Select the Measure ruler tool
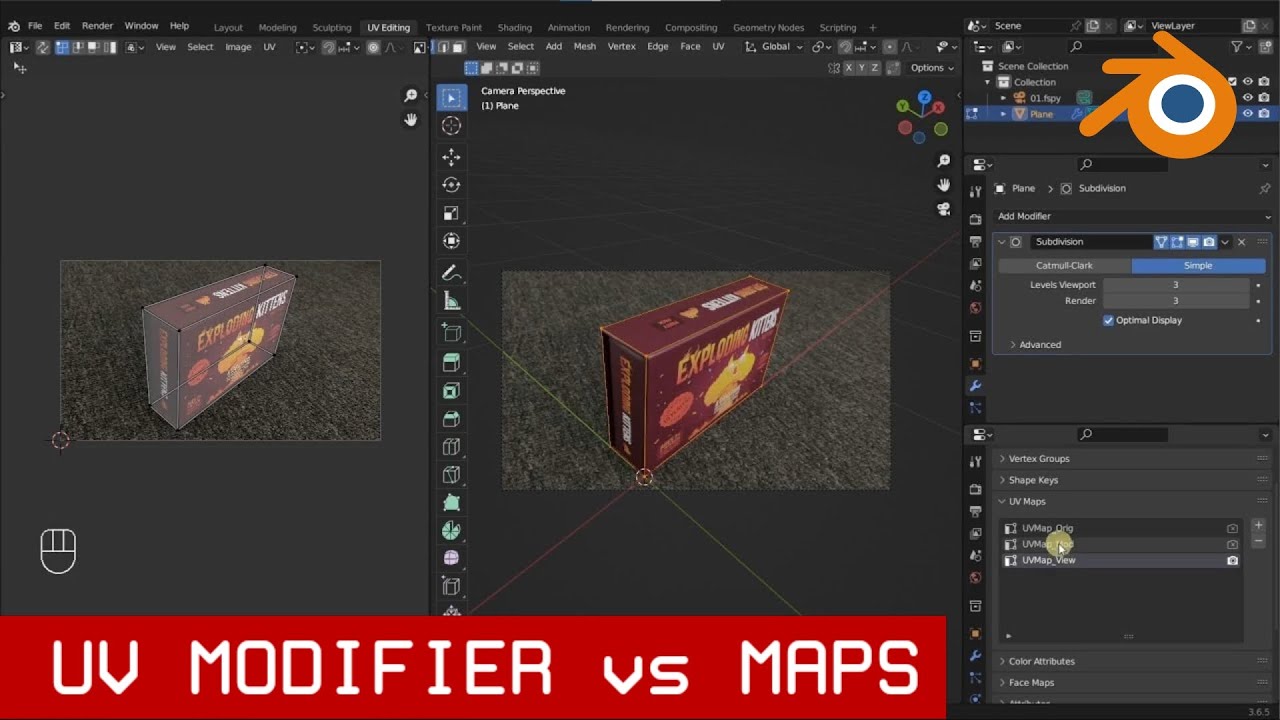 (451, 301)
